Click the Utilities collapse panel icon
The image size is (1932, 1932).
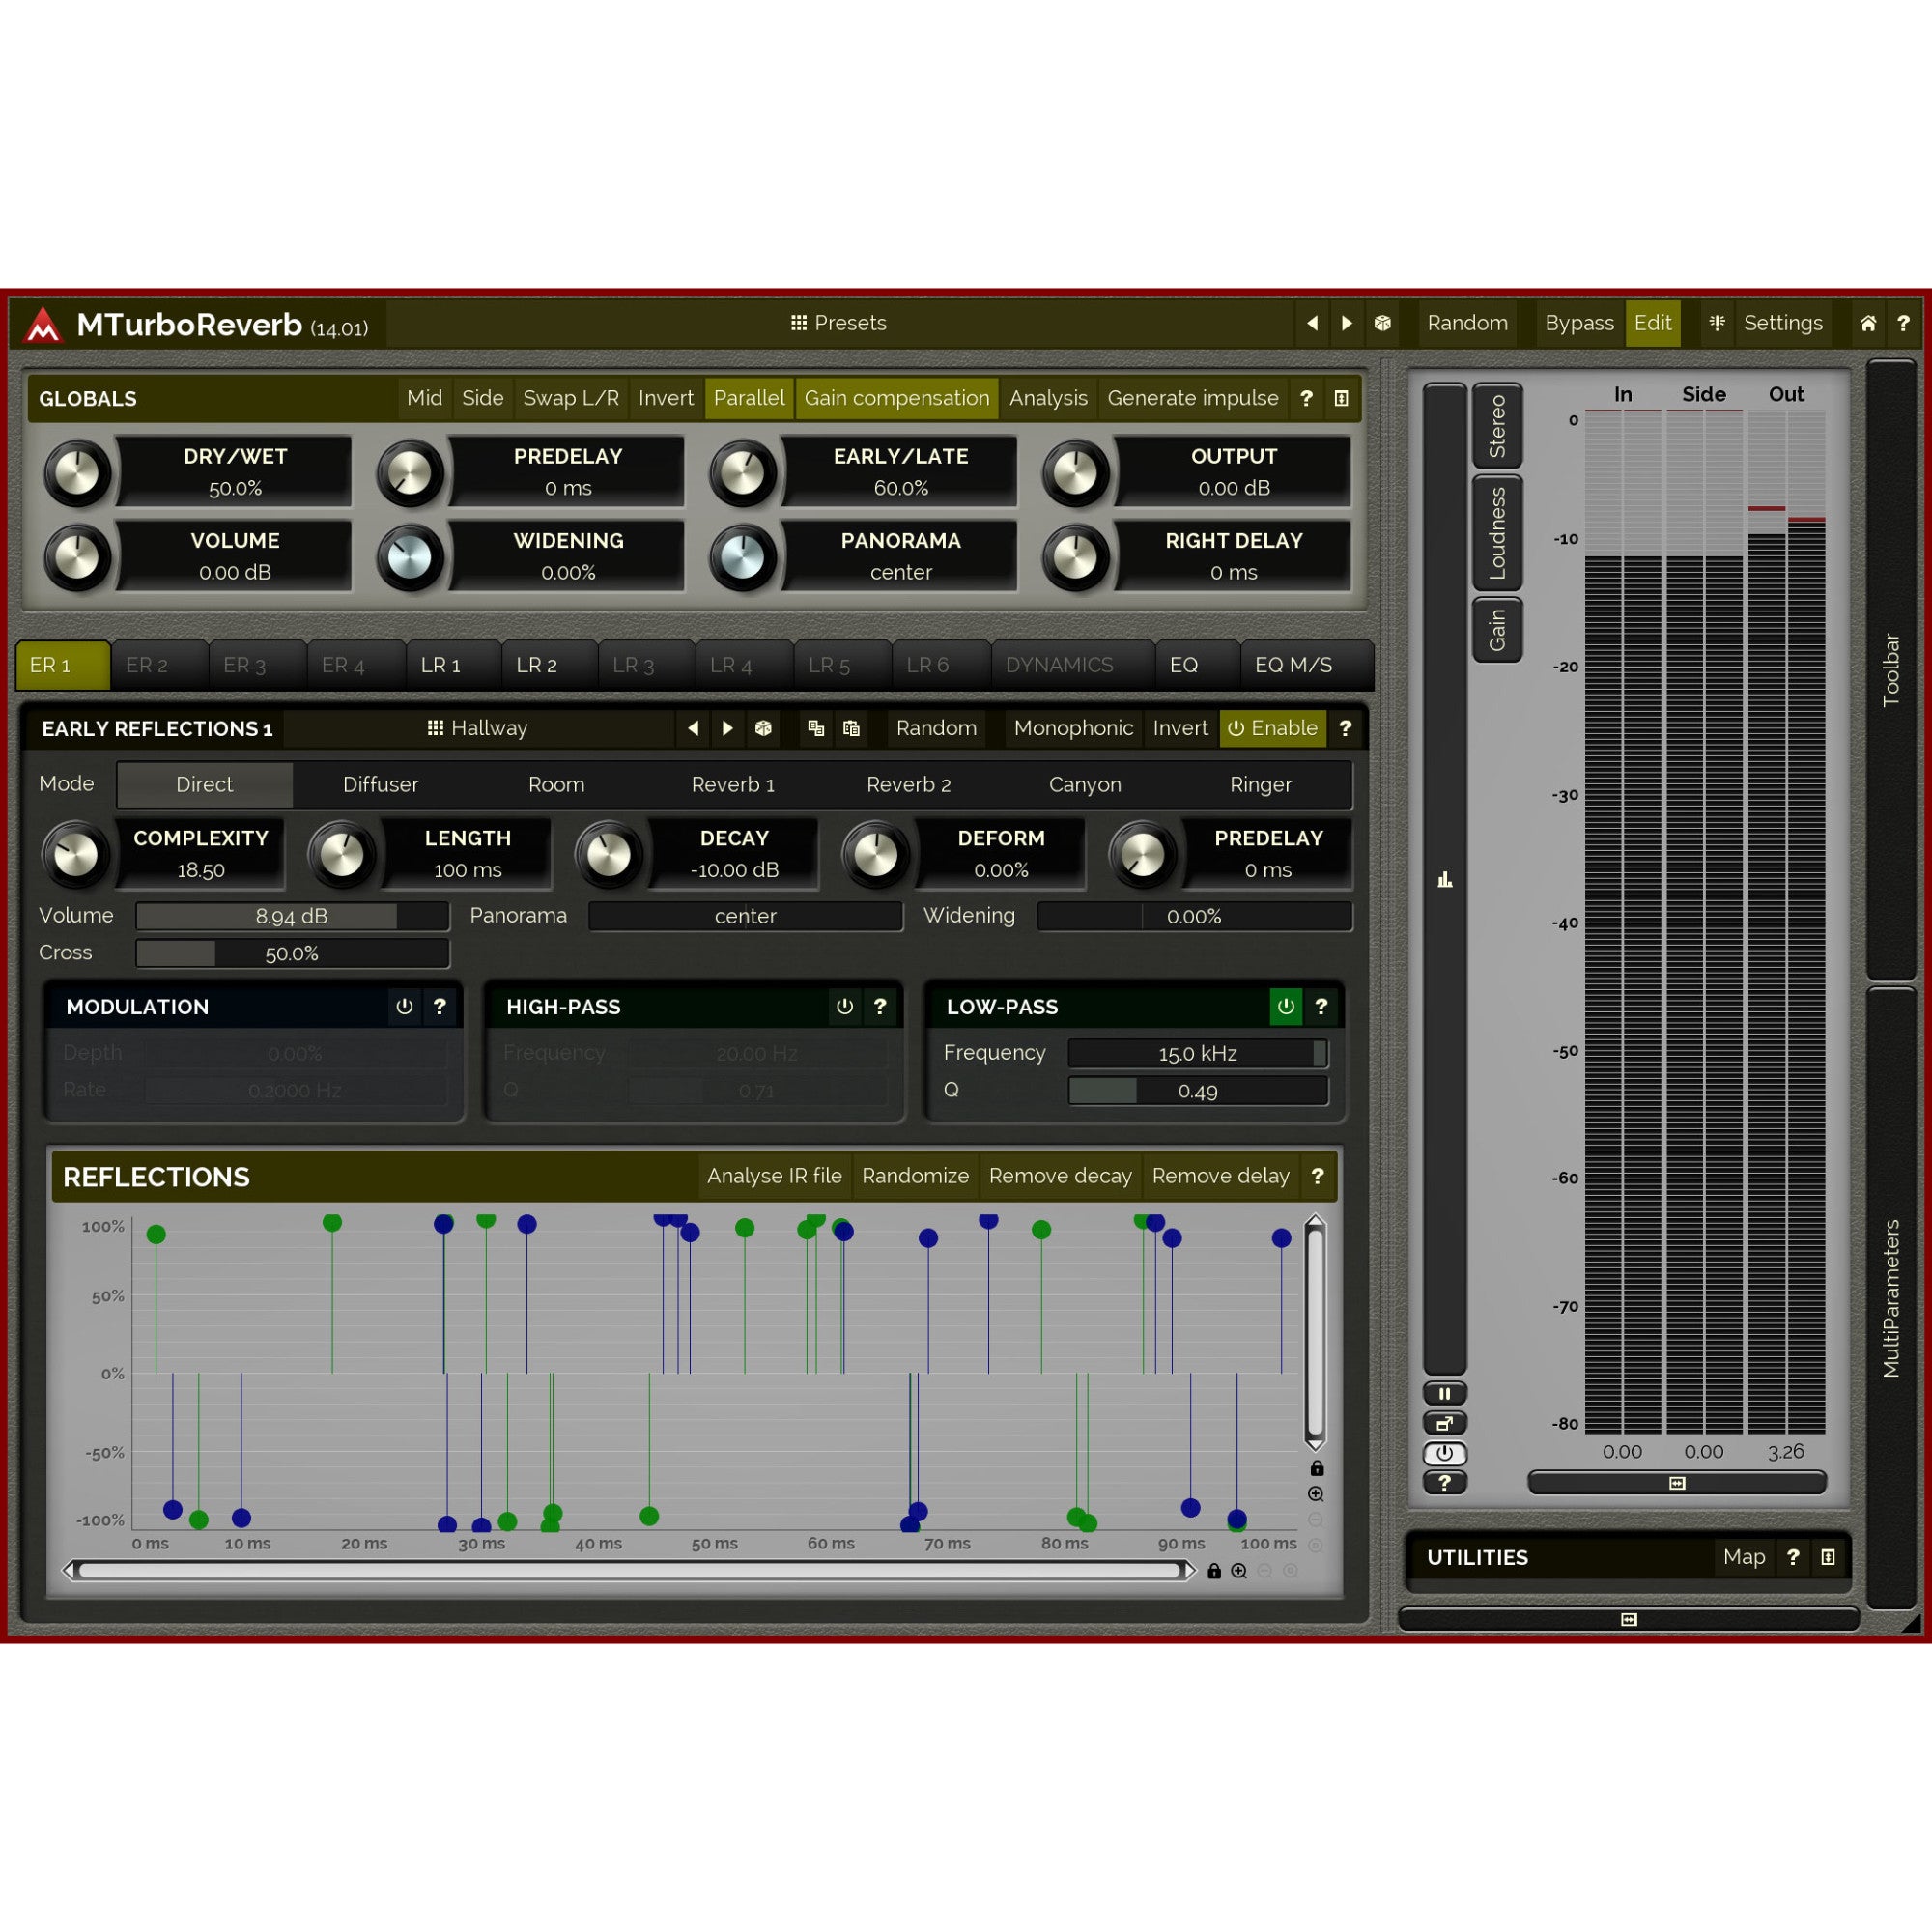coord(1828,1557)
